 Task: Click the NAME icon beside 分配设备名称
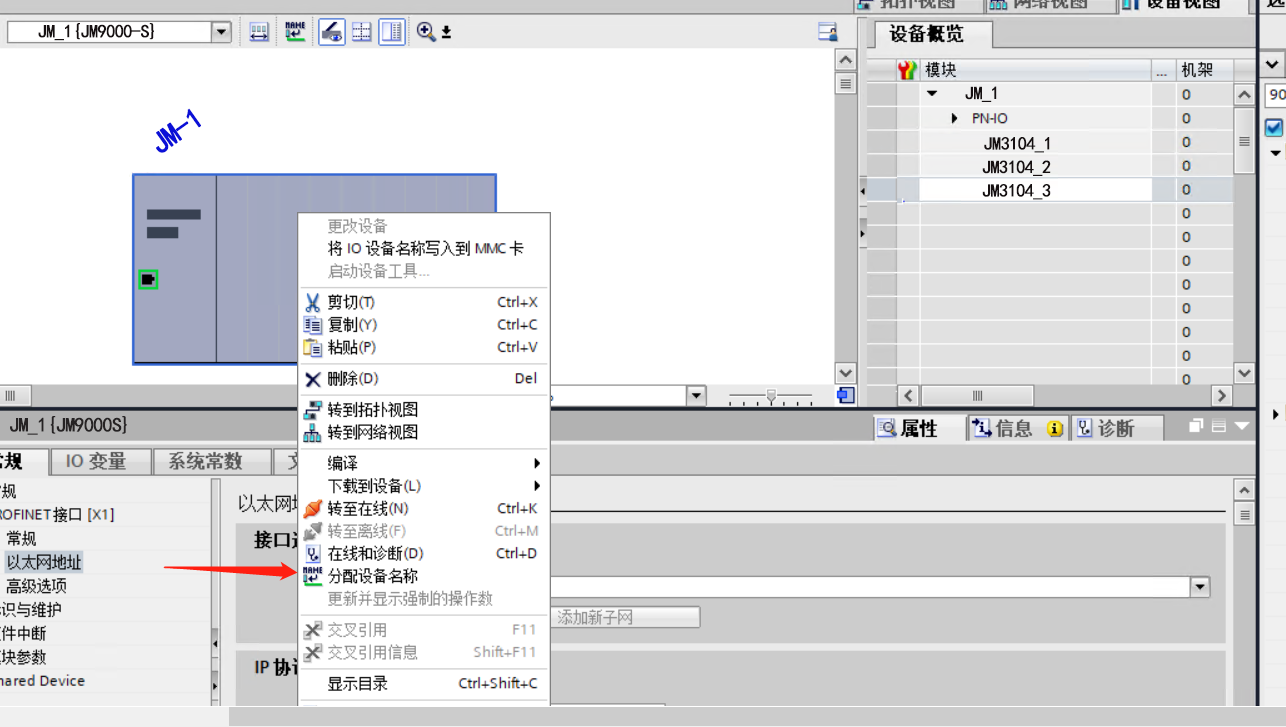pyautogui.click(x=313, y=576)
